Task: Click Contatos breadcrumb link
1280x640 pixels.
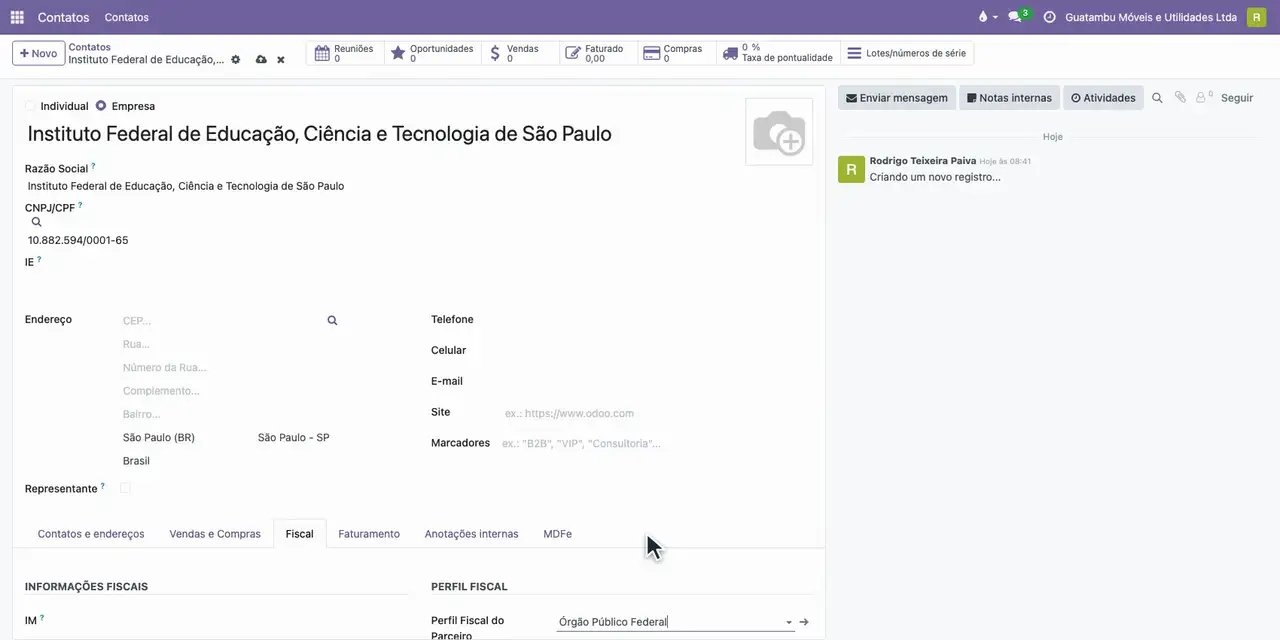Action: [x=89, y=47]
